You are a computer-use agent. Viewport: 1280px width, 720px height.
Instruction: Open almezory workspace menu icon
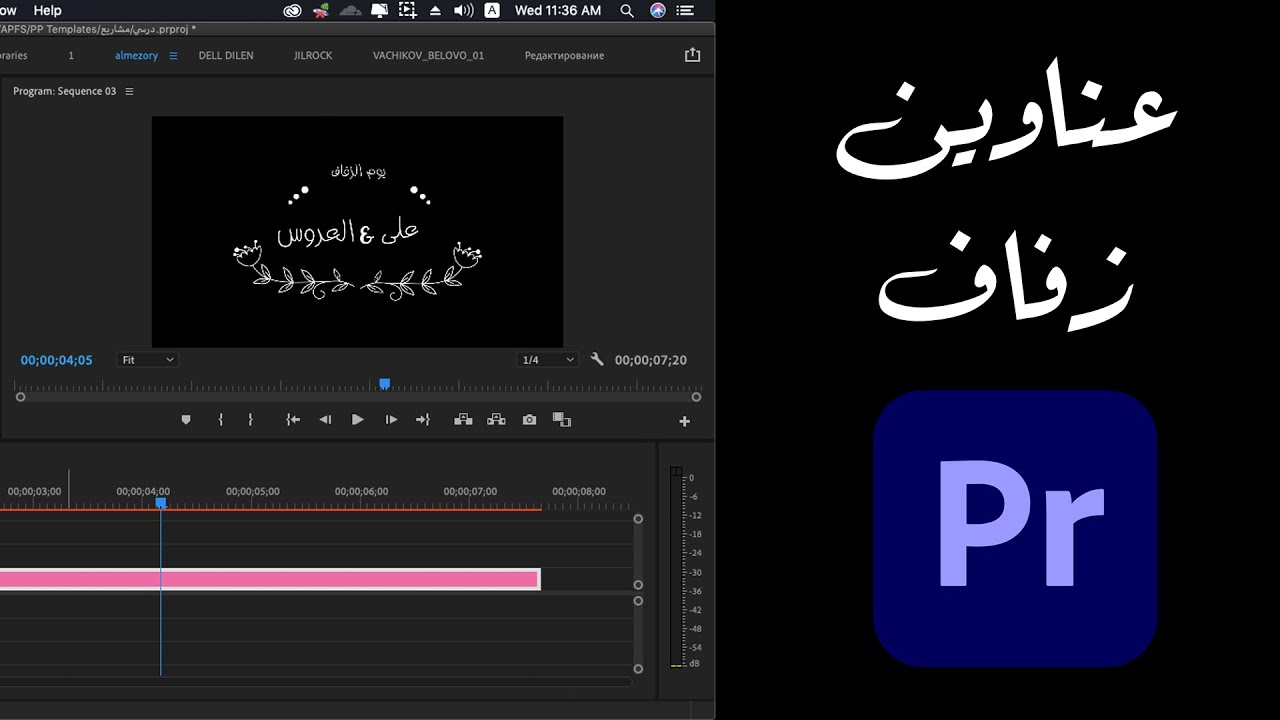173,56
